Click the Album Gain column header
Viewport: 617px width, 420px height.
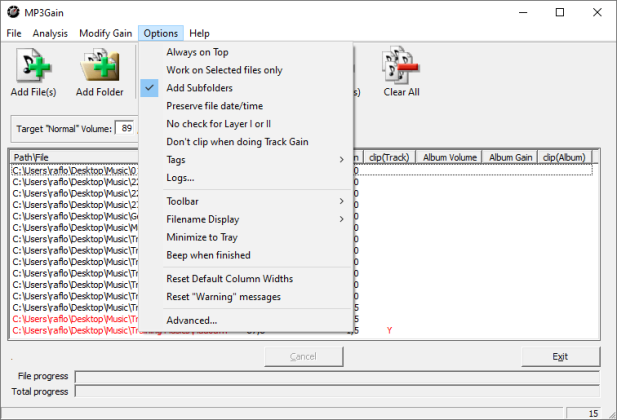point(510,157)
